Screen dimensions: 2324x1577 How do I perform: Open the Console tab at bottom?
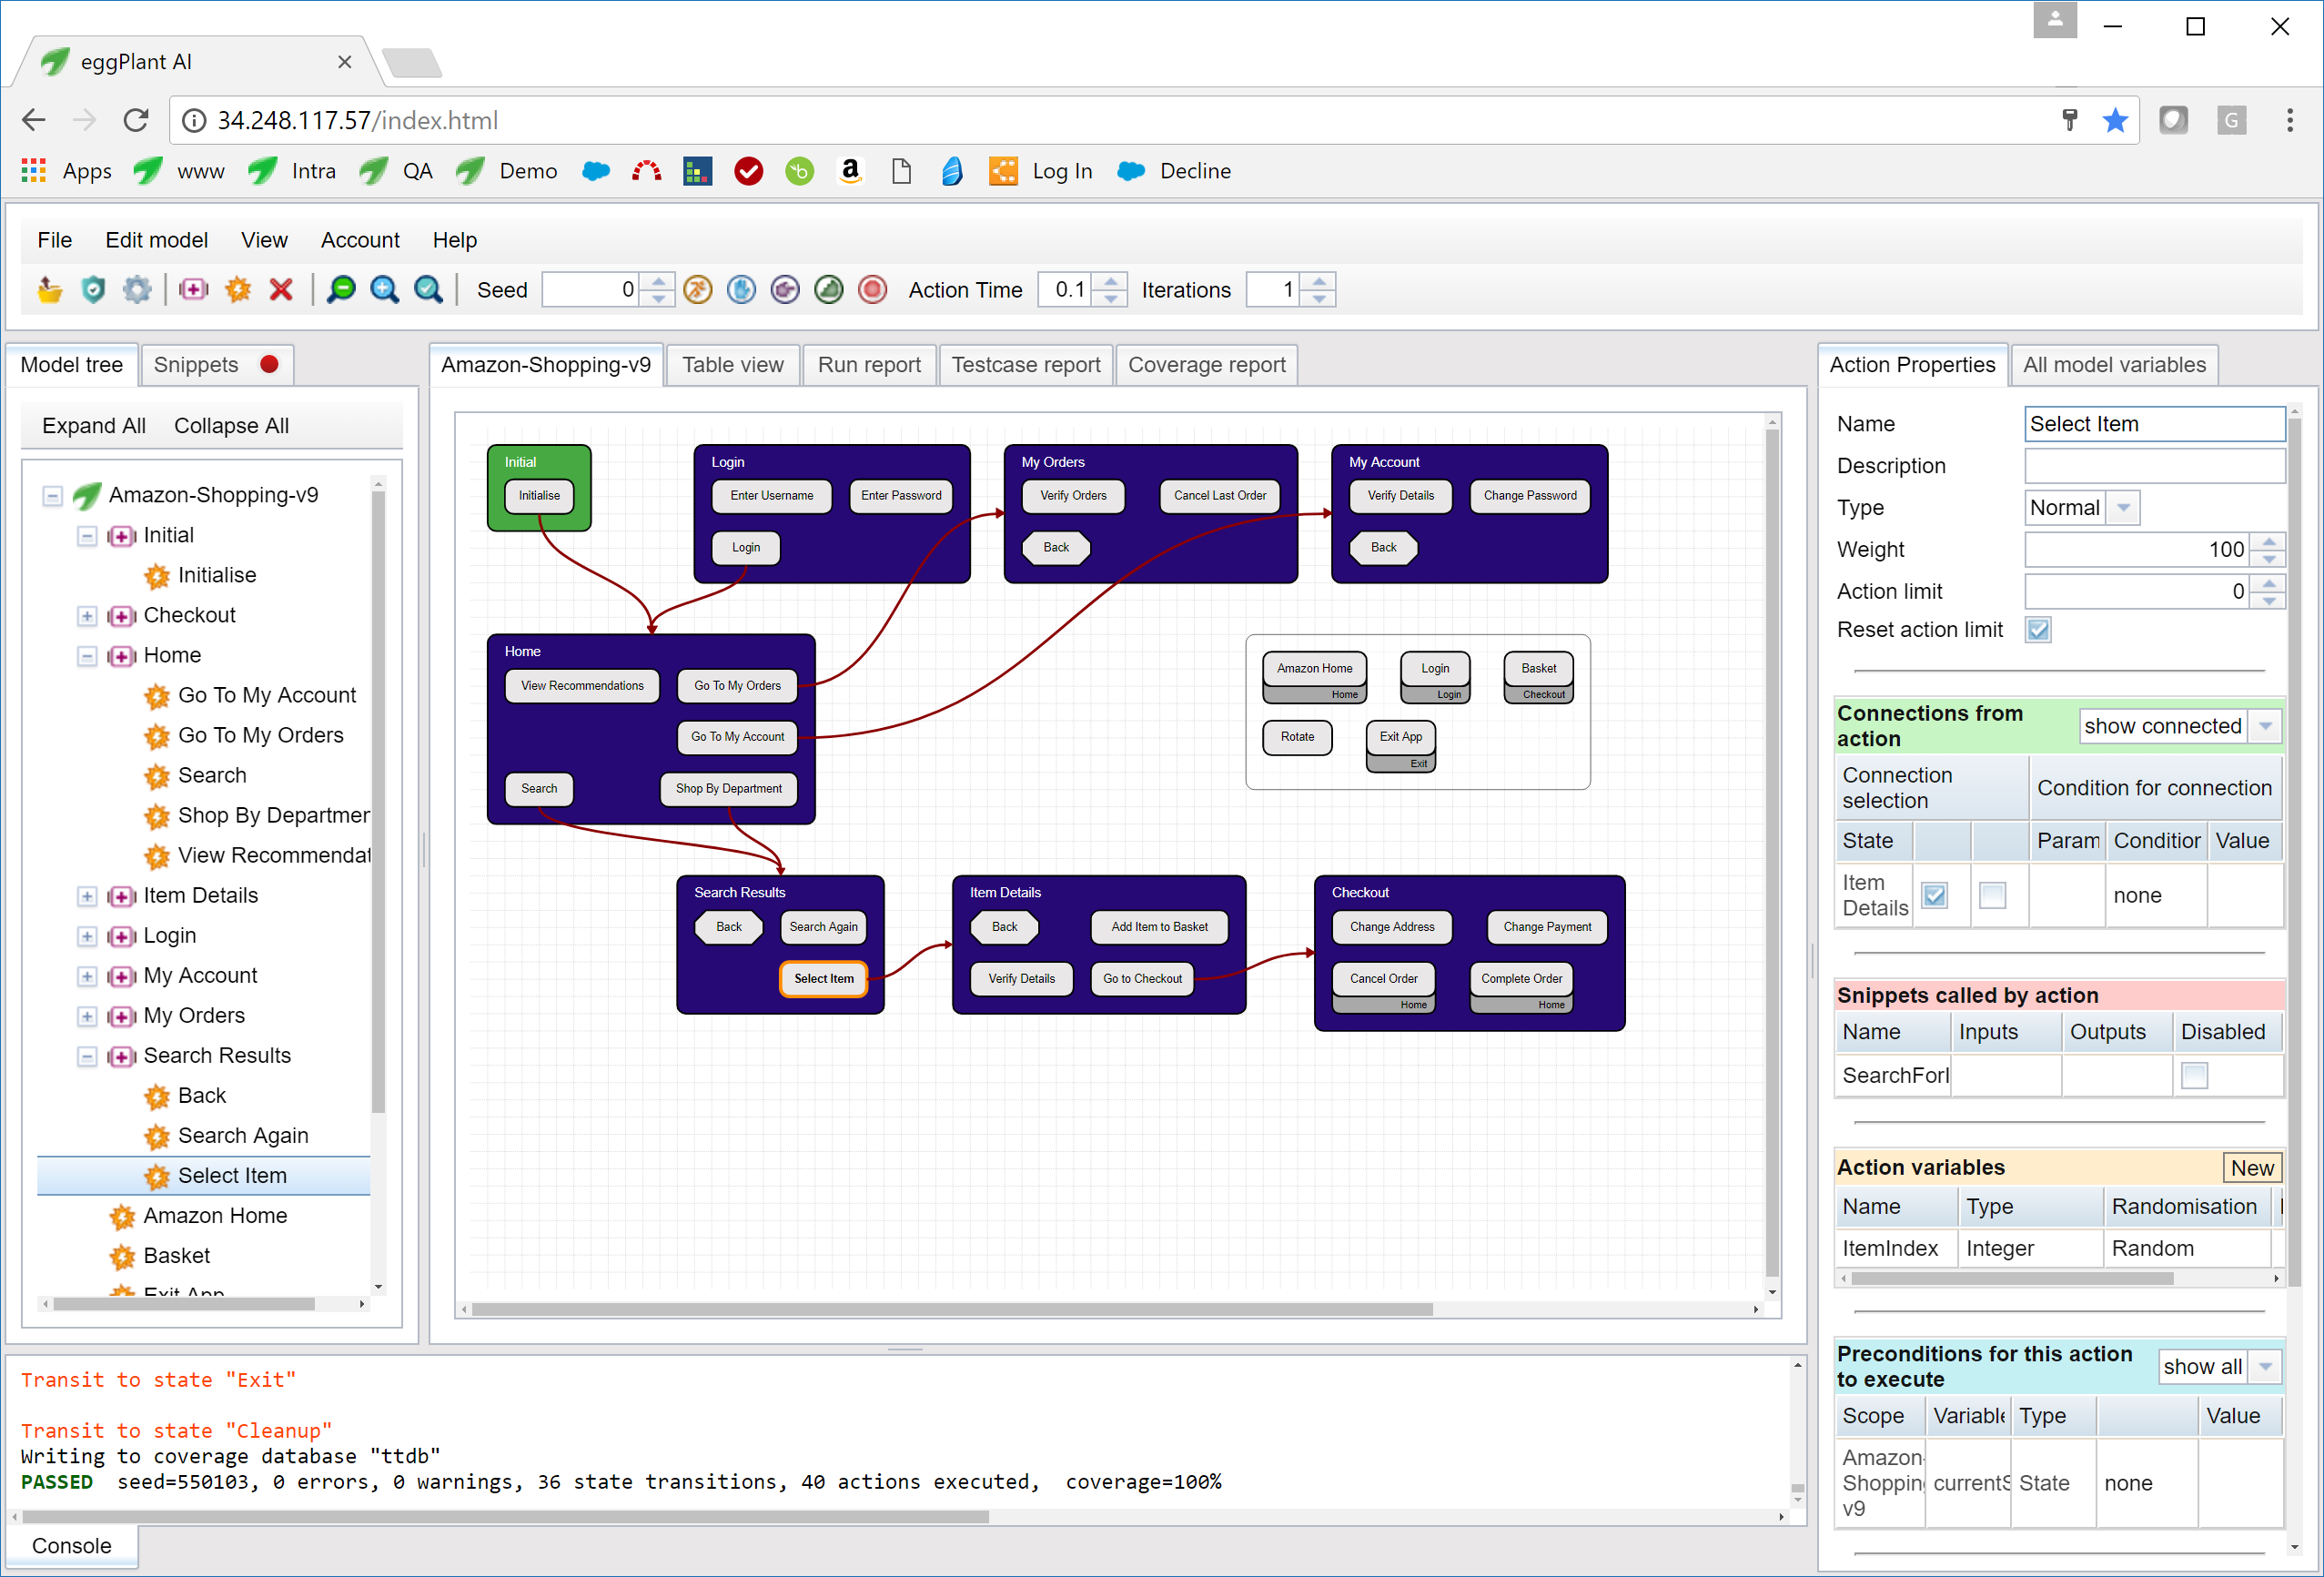click(x=72, y=1546)
